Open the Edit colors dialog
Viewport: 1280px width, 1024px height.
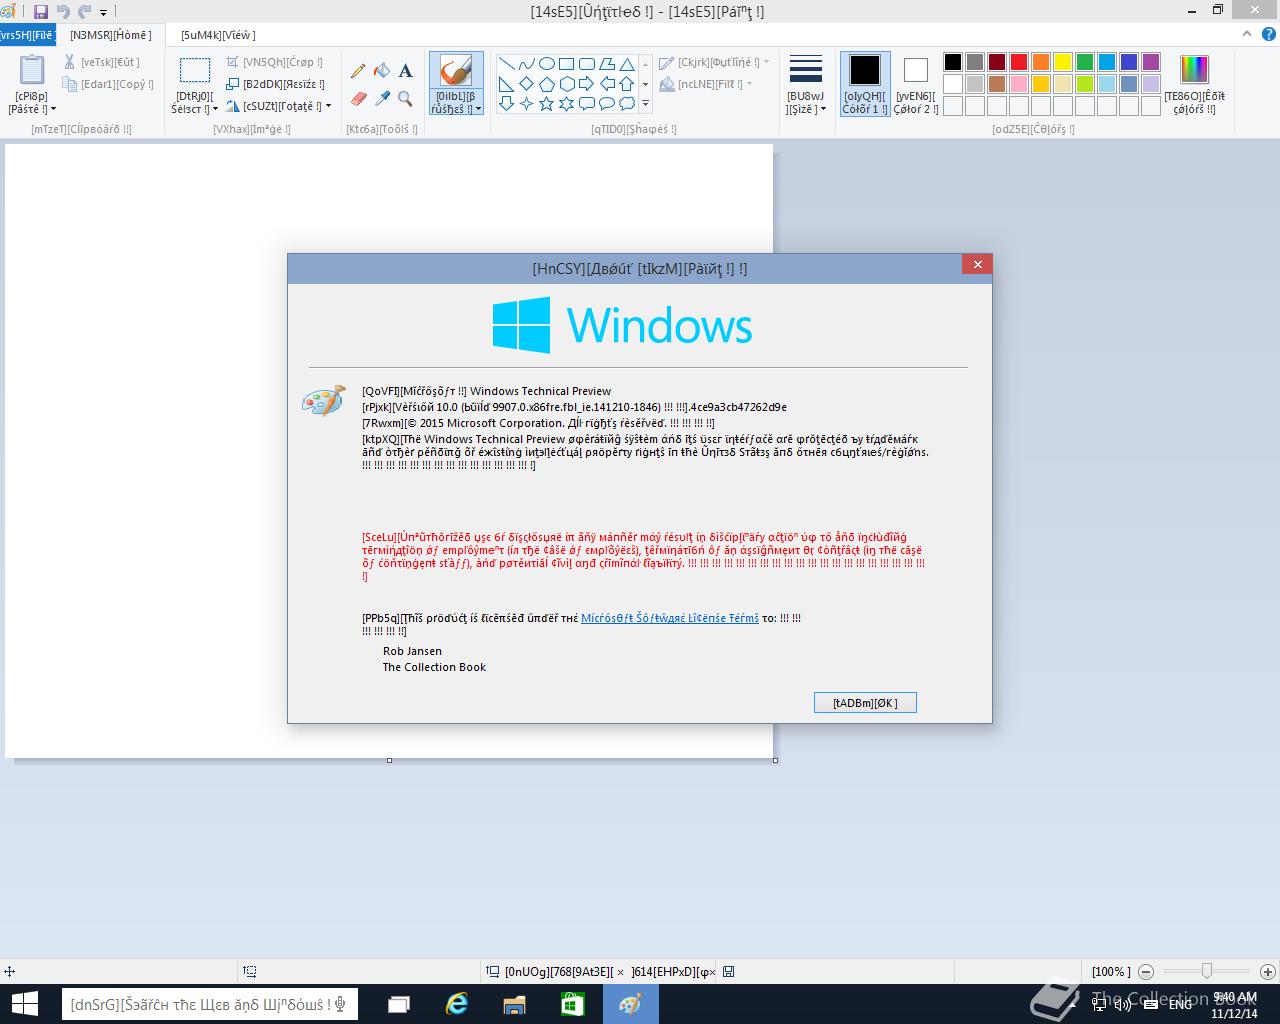pos(1194,84)
